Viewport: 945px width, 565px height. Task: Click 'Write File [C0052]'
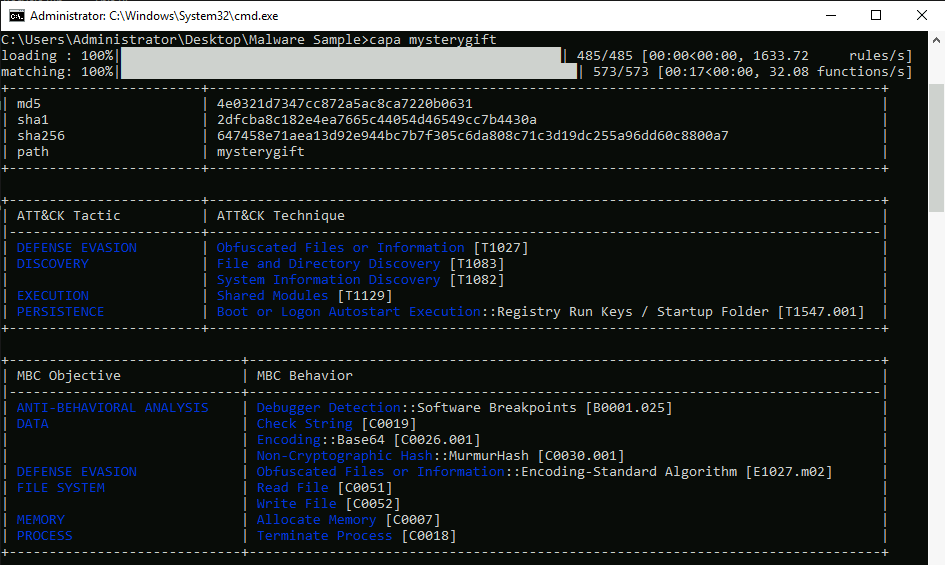coord(328,503)
